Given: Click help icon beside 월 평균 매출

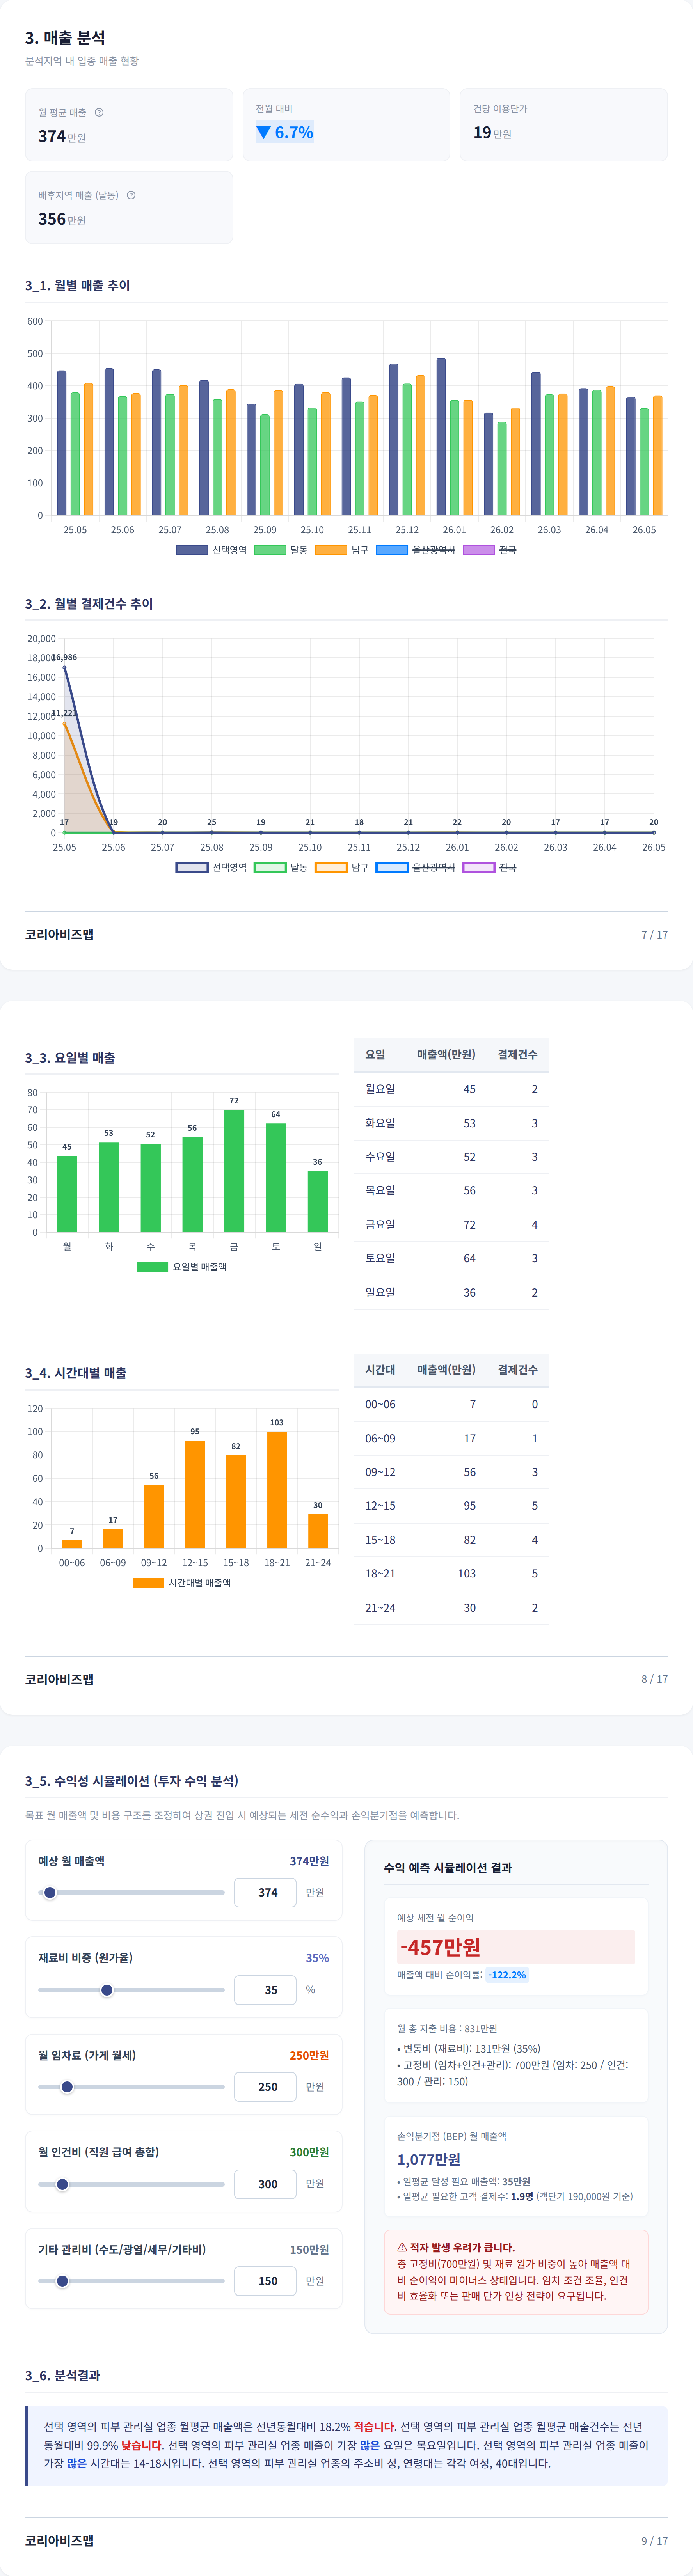Looking at the screenshot, I should [x=99, y=112].
